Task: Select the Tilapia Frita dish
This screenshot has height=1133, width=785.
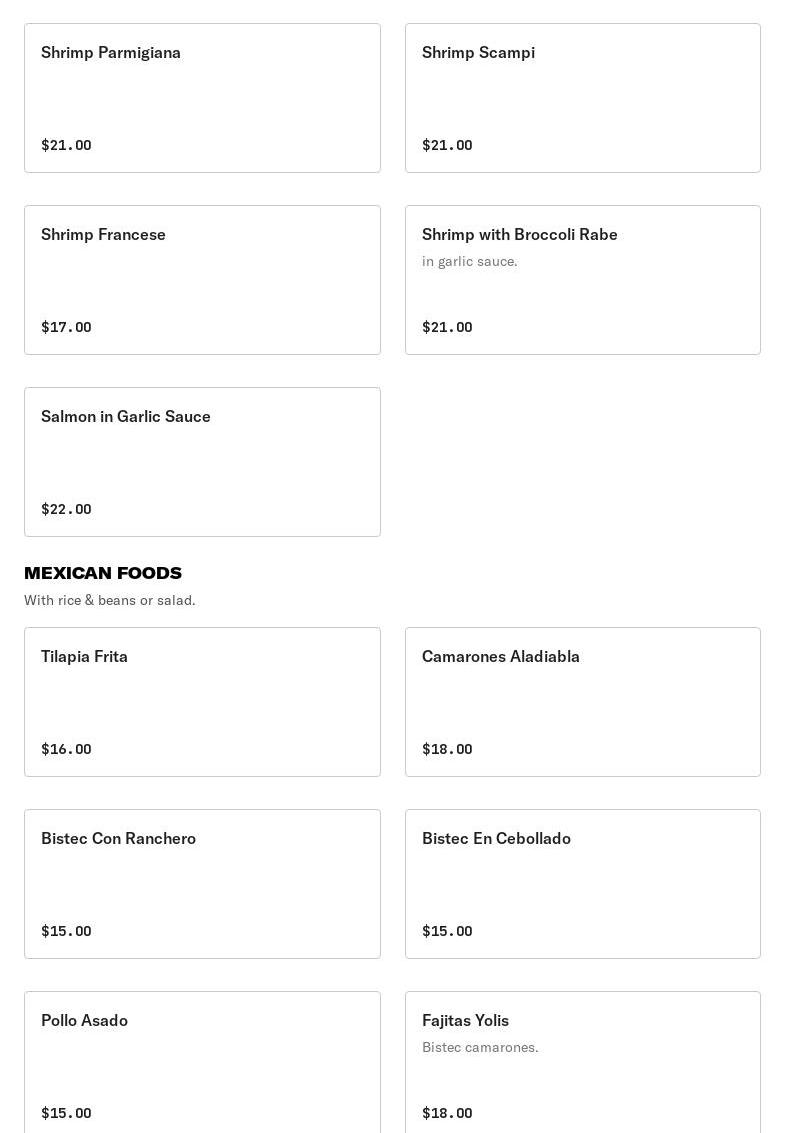Action: tap(202, 702)
